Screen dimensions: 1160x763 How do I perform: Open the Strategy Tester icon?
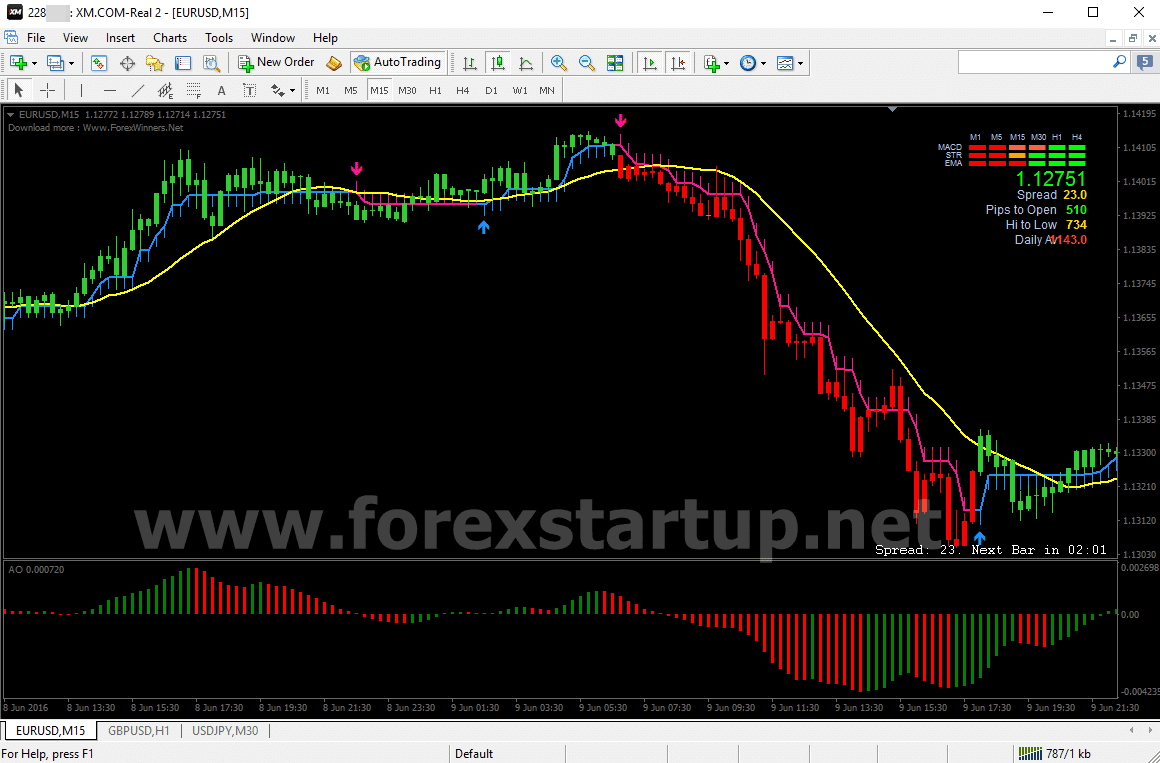(x=212, y=64)
